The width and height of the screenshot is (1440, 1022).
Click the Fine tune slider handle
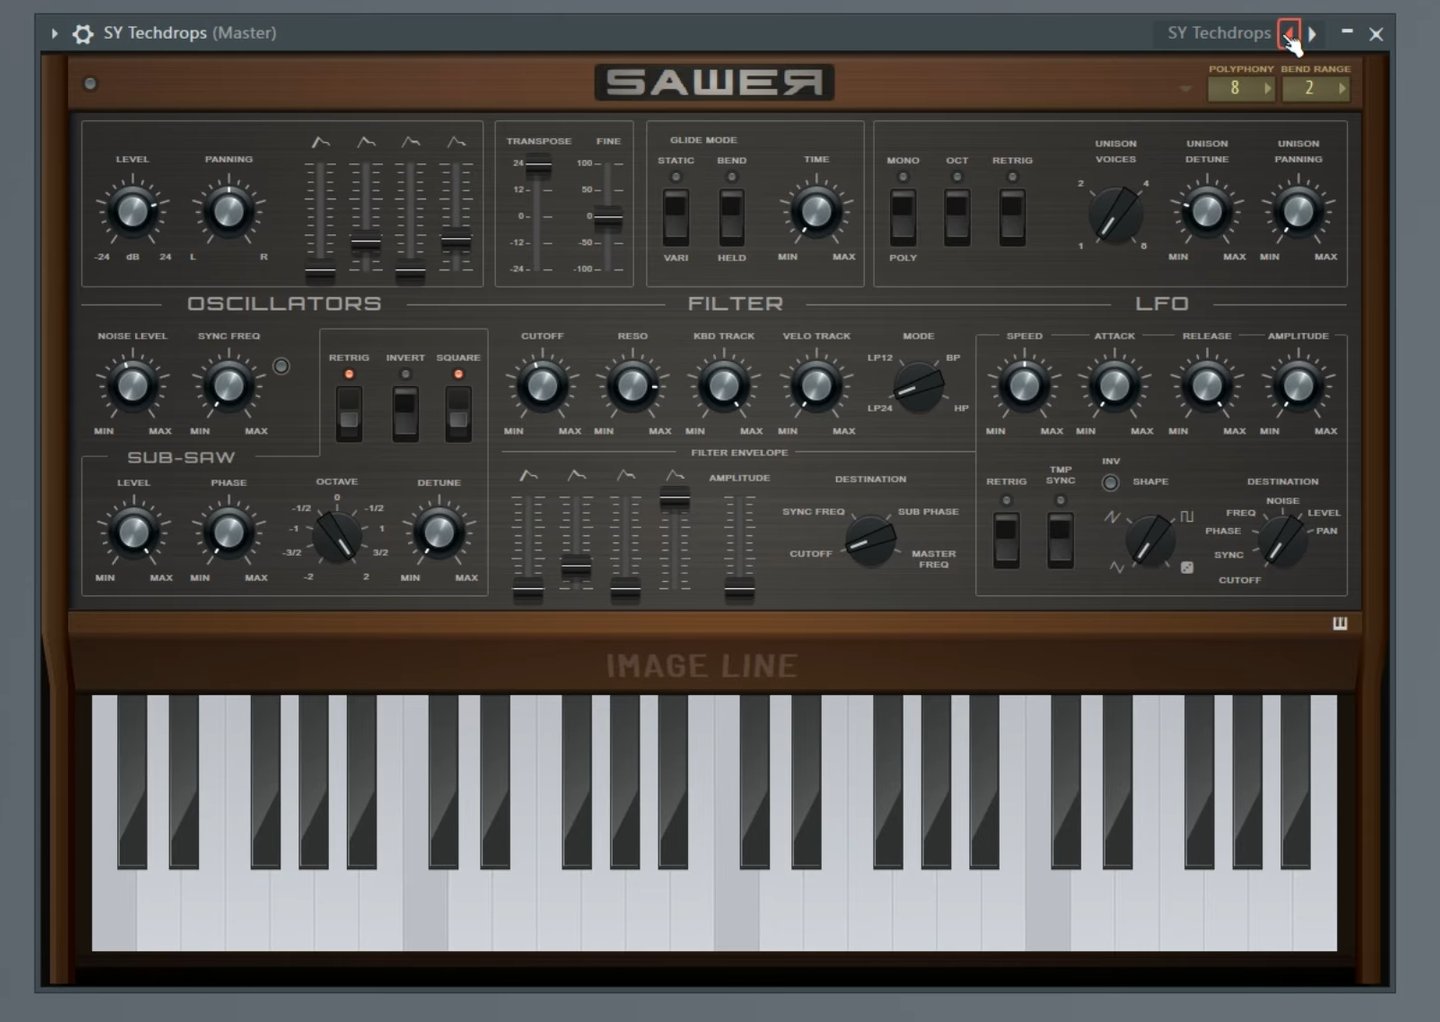(608, 217)
